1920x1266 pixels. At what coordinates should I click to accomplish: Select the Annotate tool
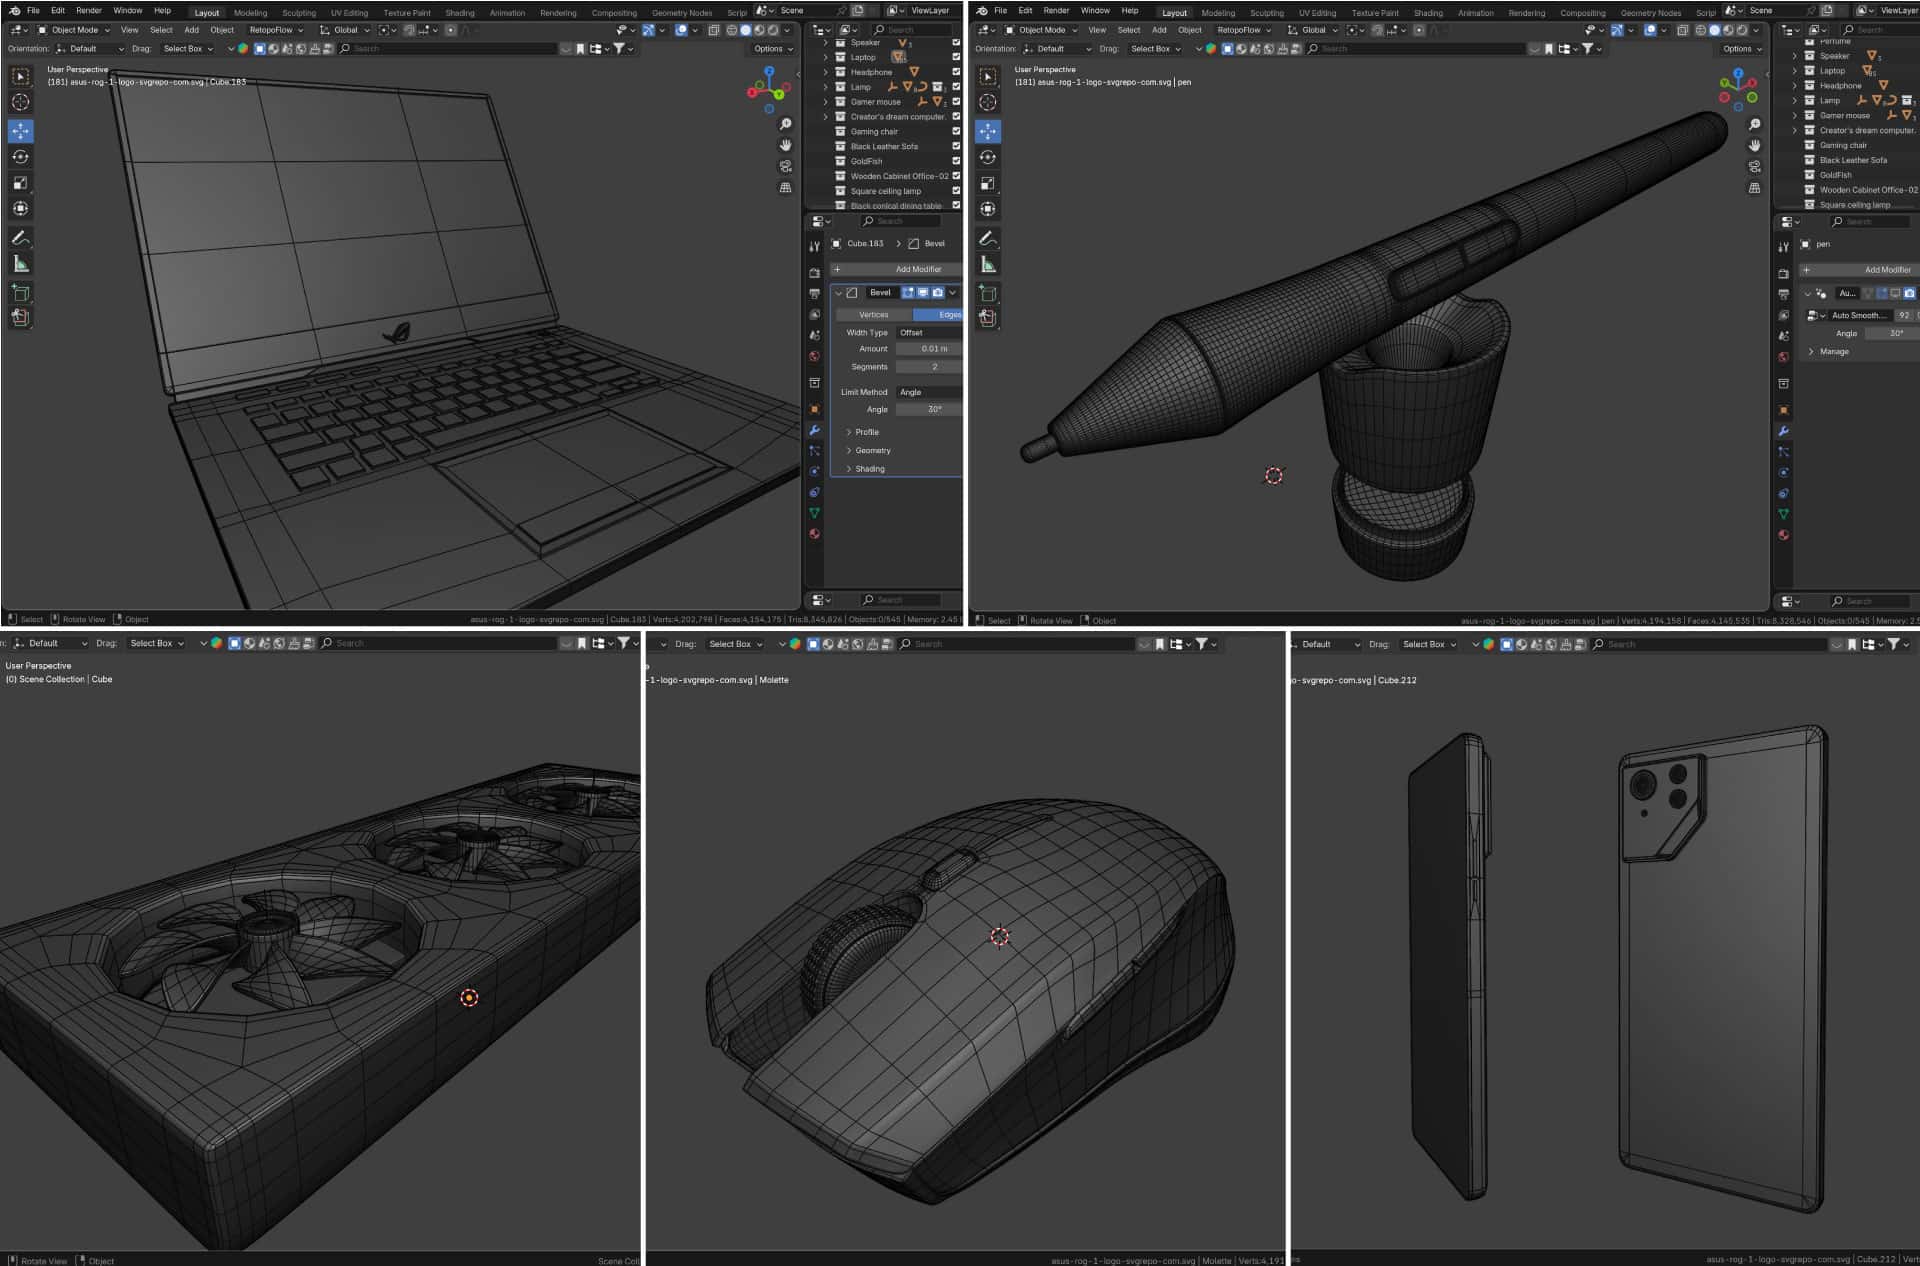point(20,237)
